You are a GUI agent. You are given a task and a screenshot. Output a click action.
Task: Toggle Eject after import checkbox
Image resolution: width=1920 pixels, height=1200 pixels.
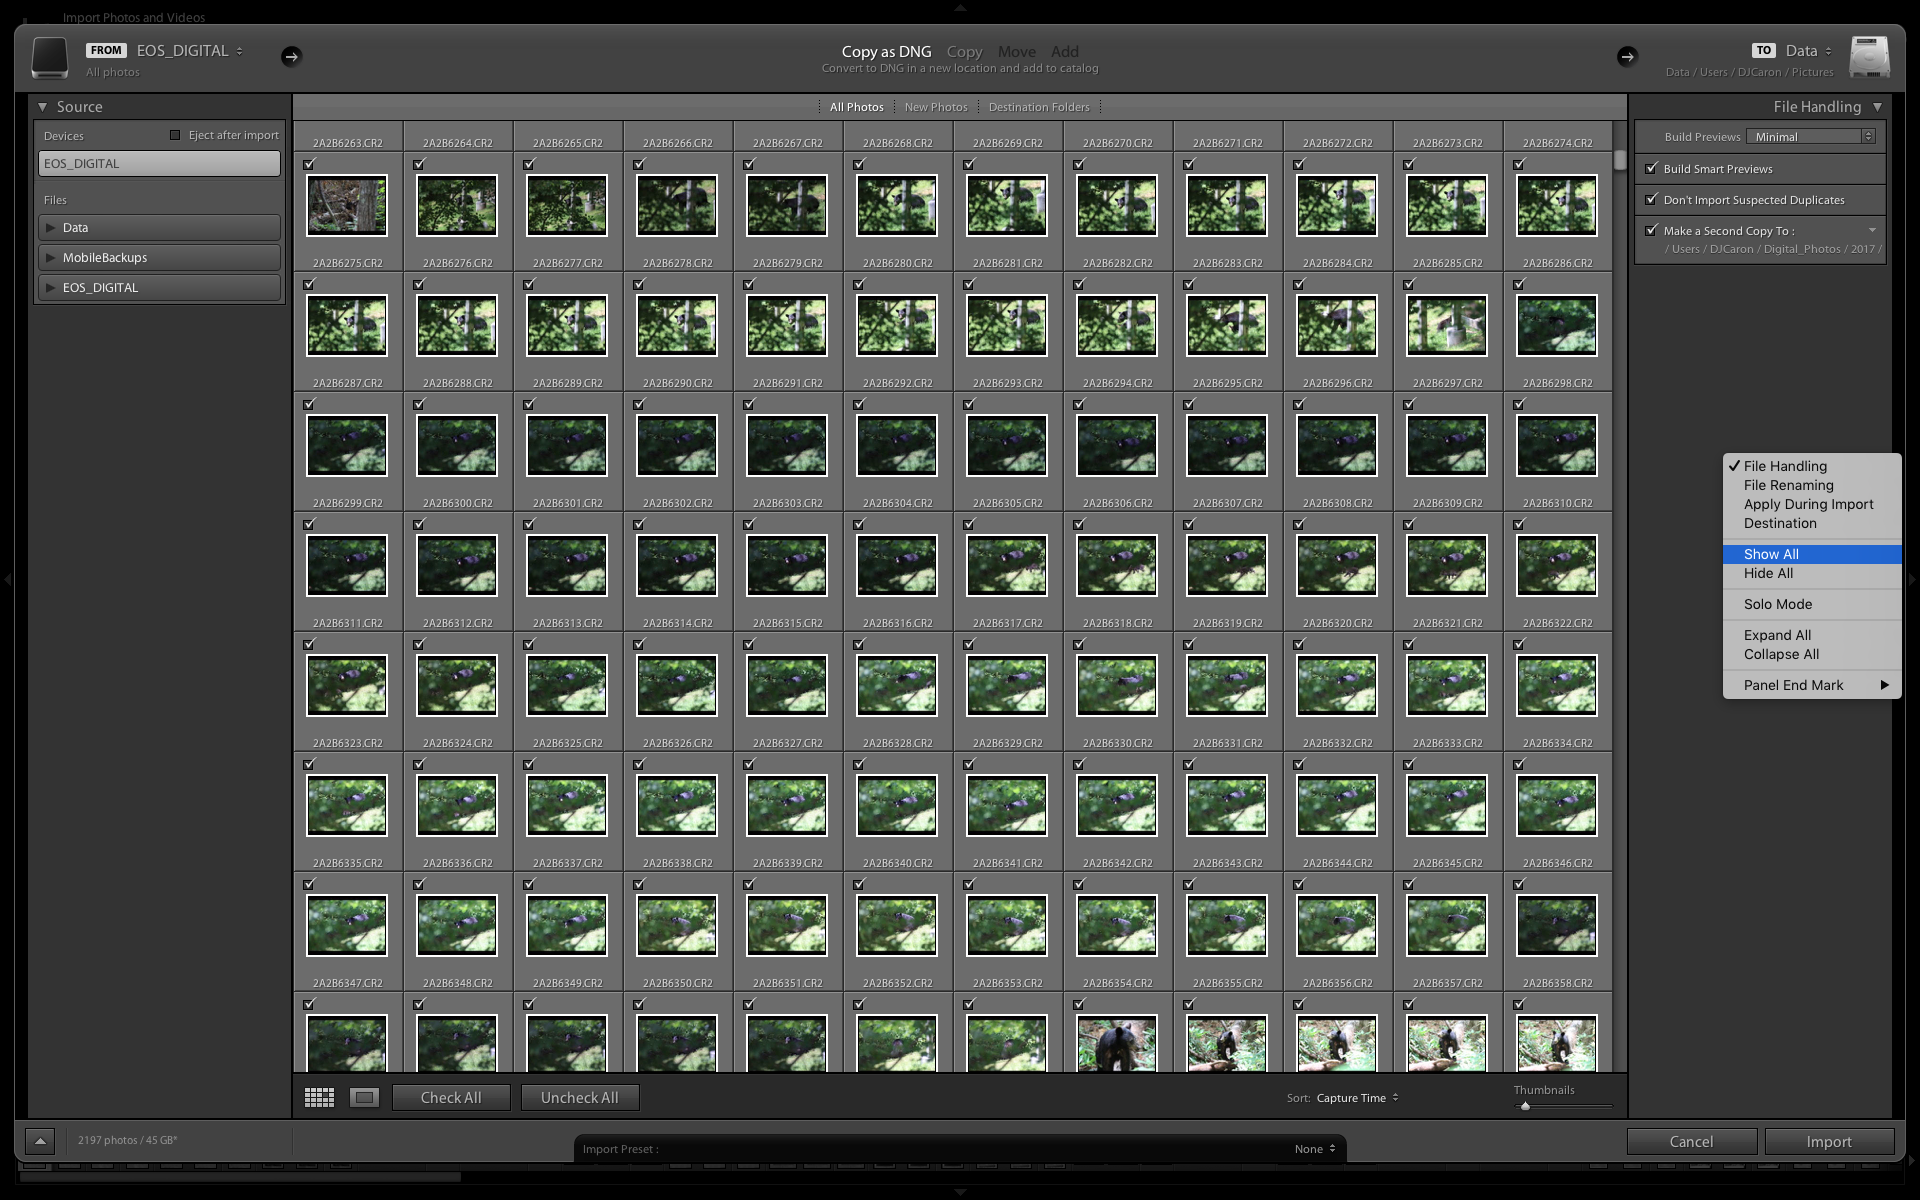coord(175,135)
